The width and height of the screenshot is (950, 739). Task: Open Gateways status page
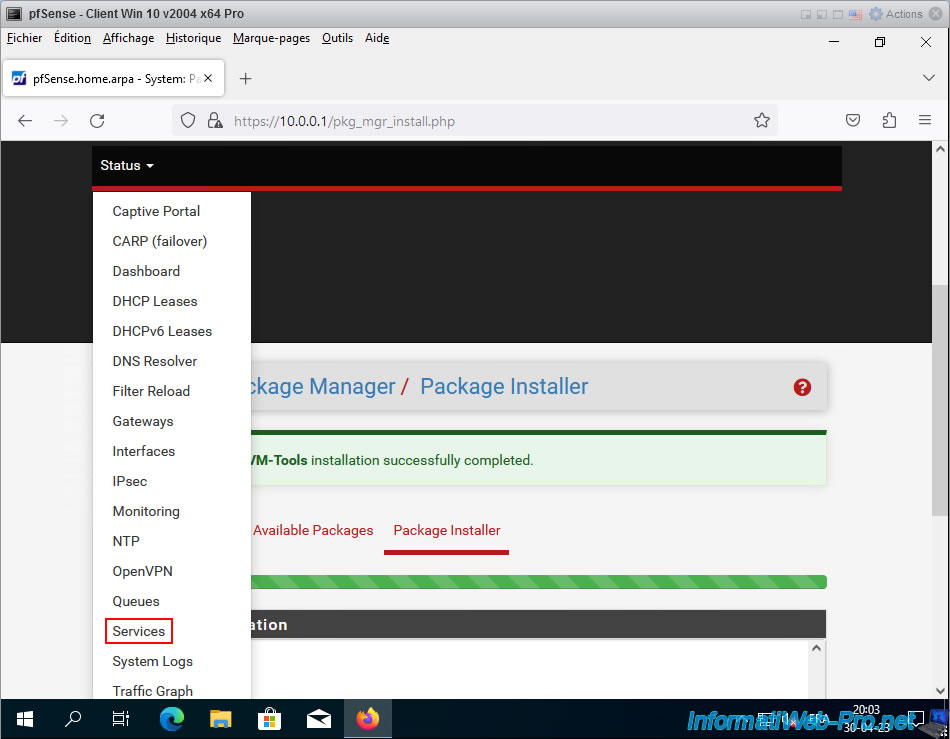[x=143, y=422]
